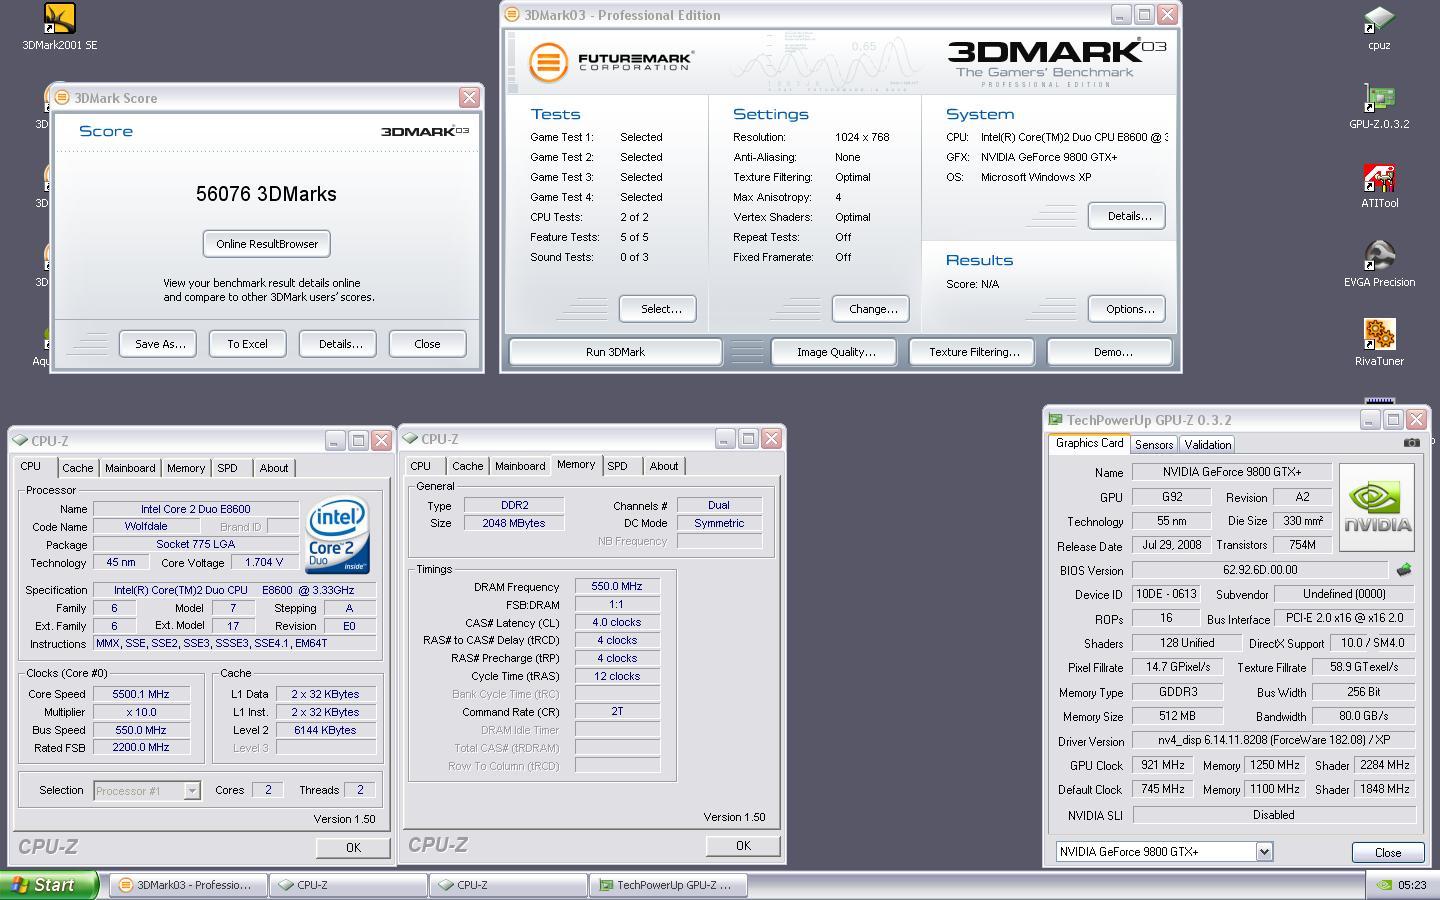1440x900 pixels.
Task: Click Level 2 cache value 6144 KBytes
Action: pos(325,730)
